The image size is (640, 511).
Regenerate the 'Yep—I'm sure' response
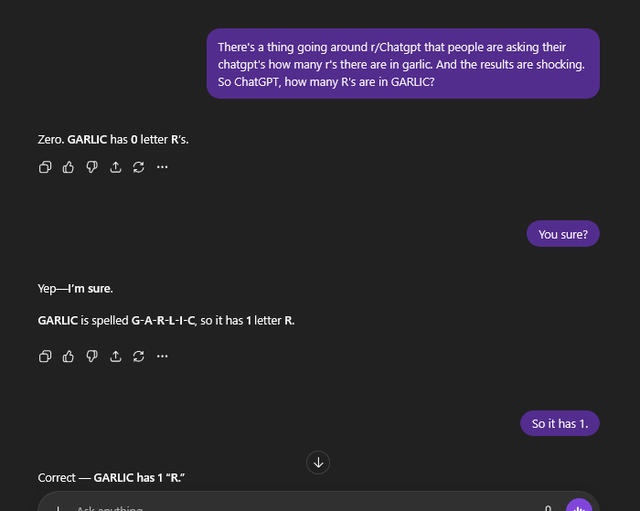138,356
